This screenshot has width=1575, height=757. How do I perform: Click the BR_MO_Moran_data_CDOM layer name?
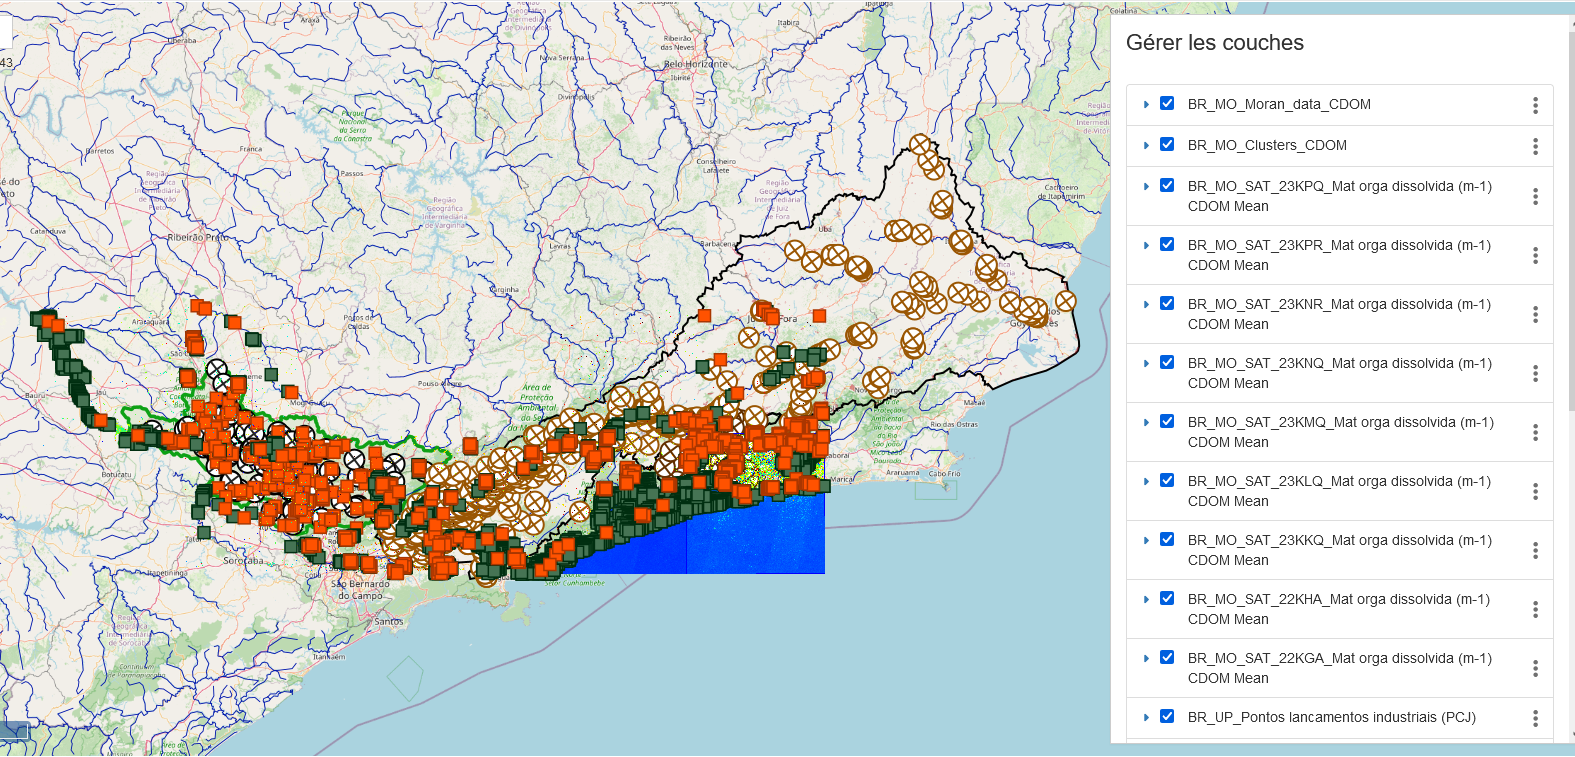(1278, 104)
